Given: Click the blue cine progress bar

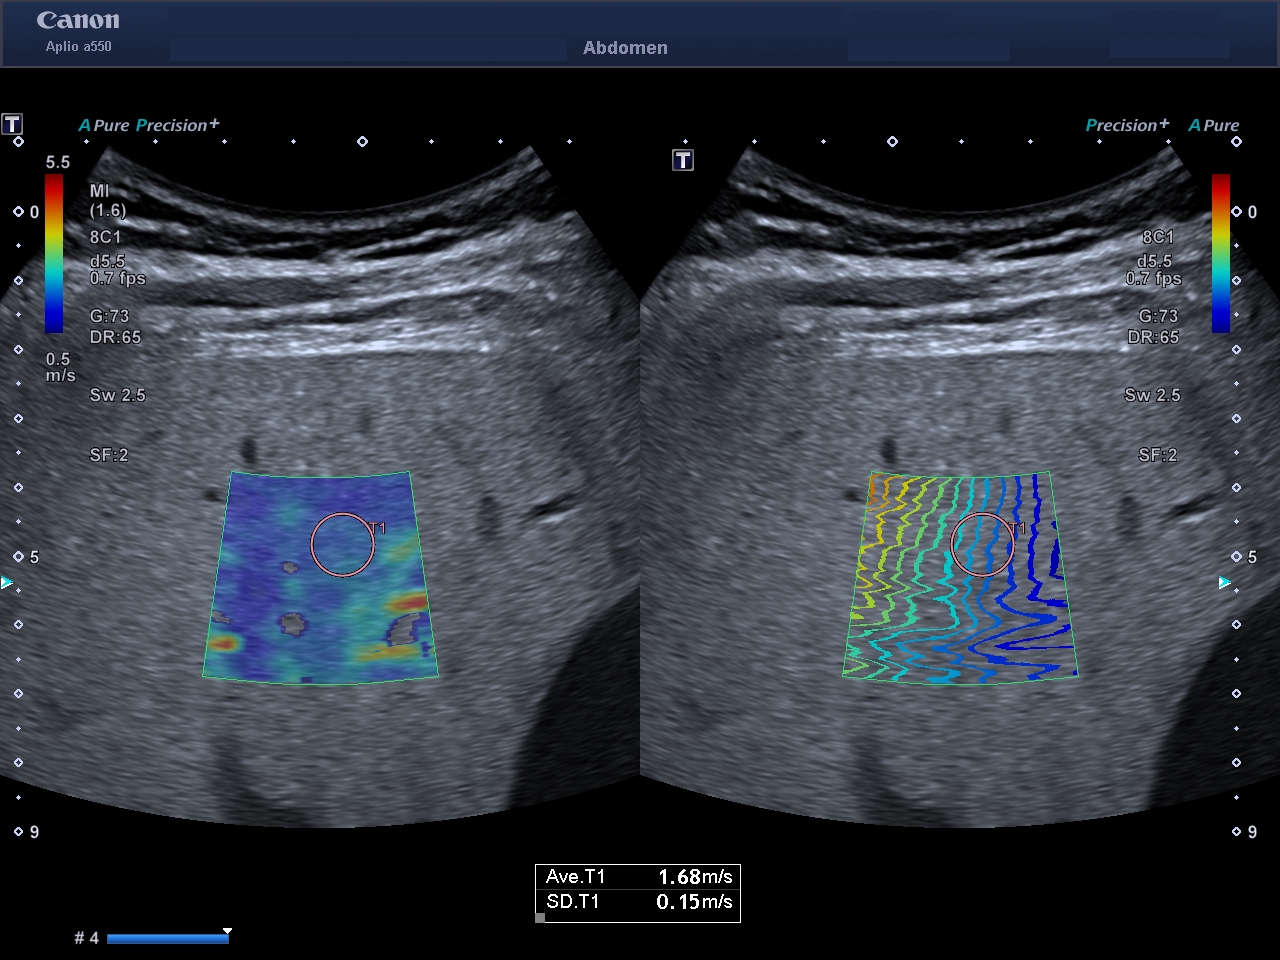Looking at the screenshot, I should 168,938.
